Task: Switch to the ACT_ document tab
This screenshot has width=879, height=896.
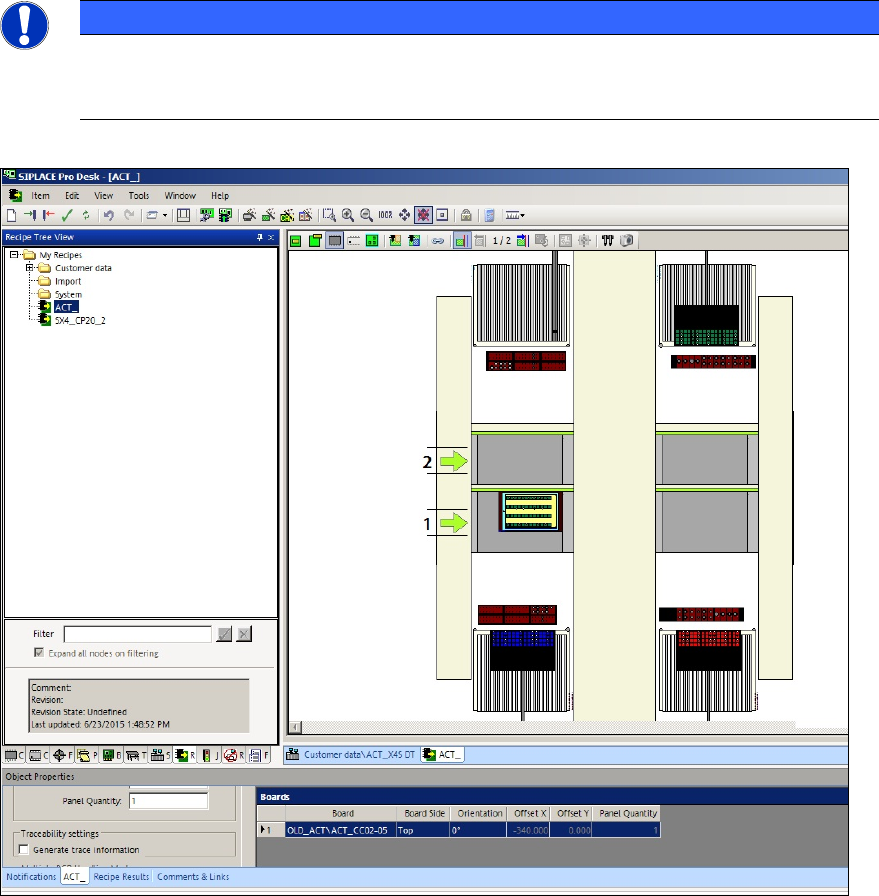Action: [443, 754]
